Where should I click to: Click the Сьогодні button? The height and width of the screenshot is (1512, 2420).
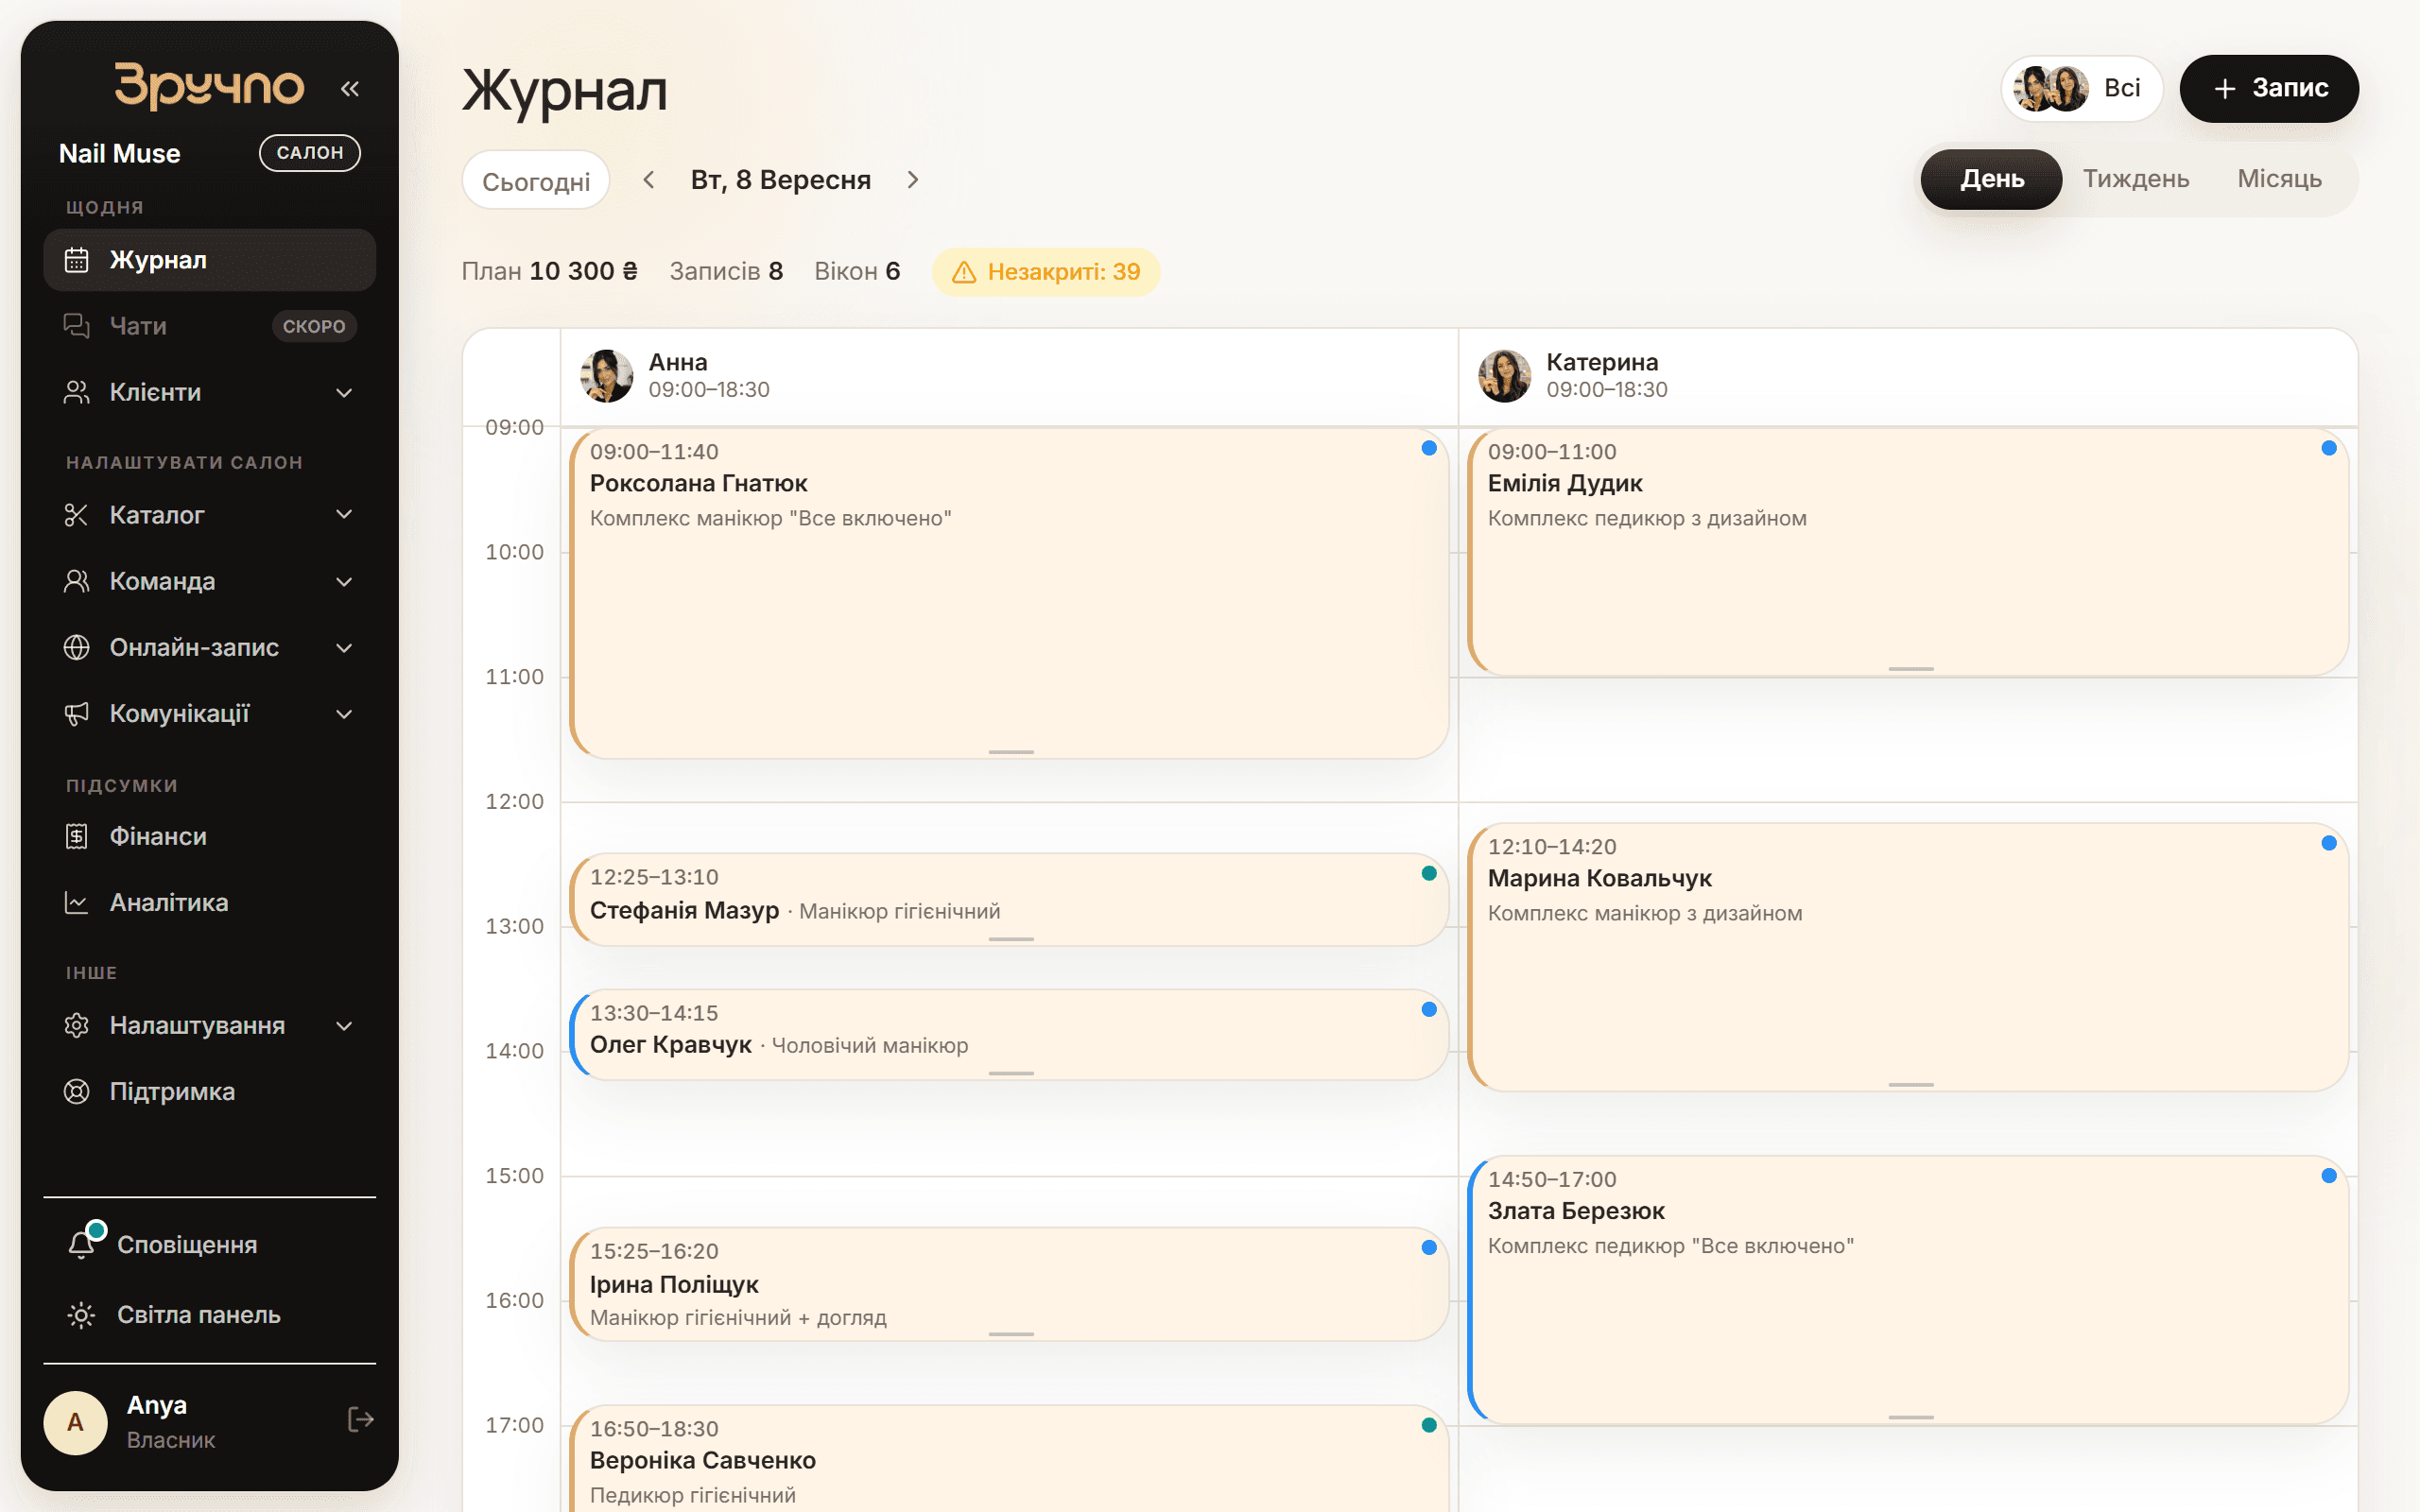point(536,181)
